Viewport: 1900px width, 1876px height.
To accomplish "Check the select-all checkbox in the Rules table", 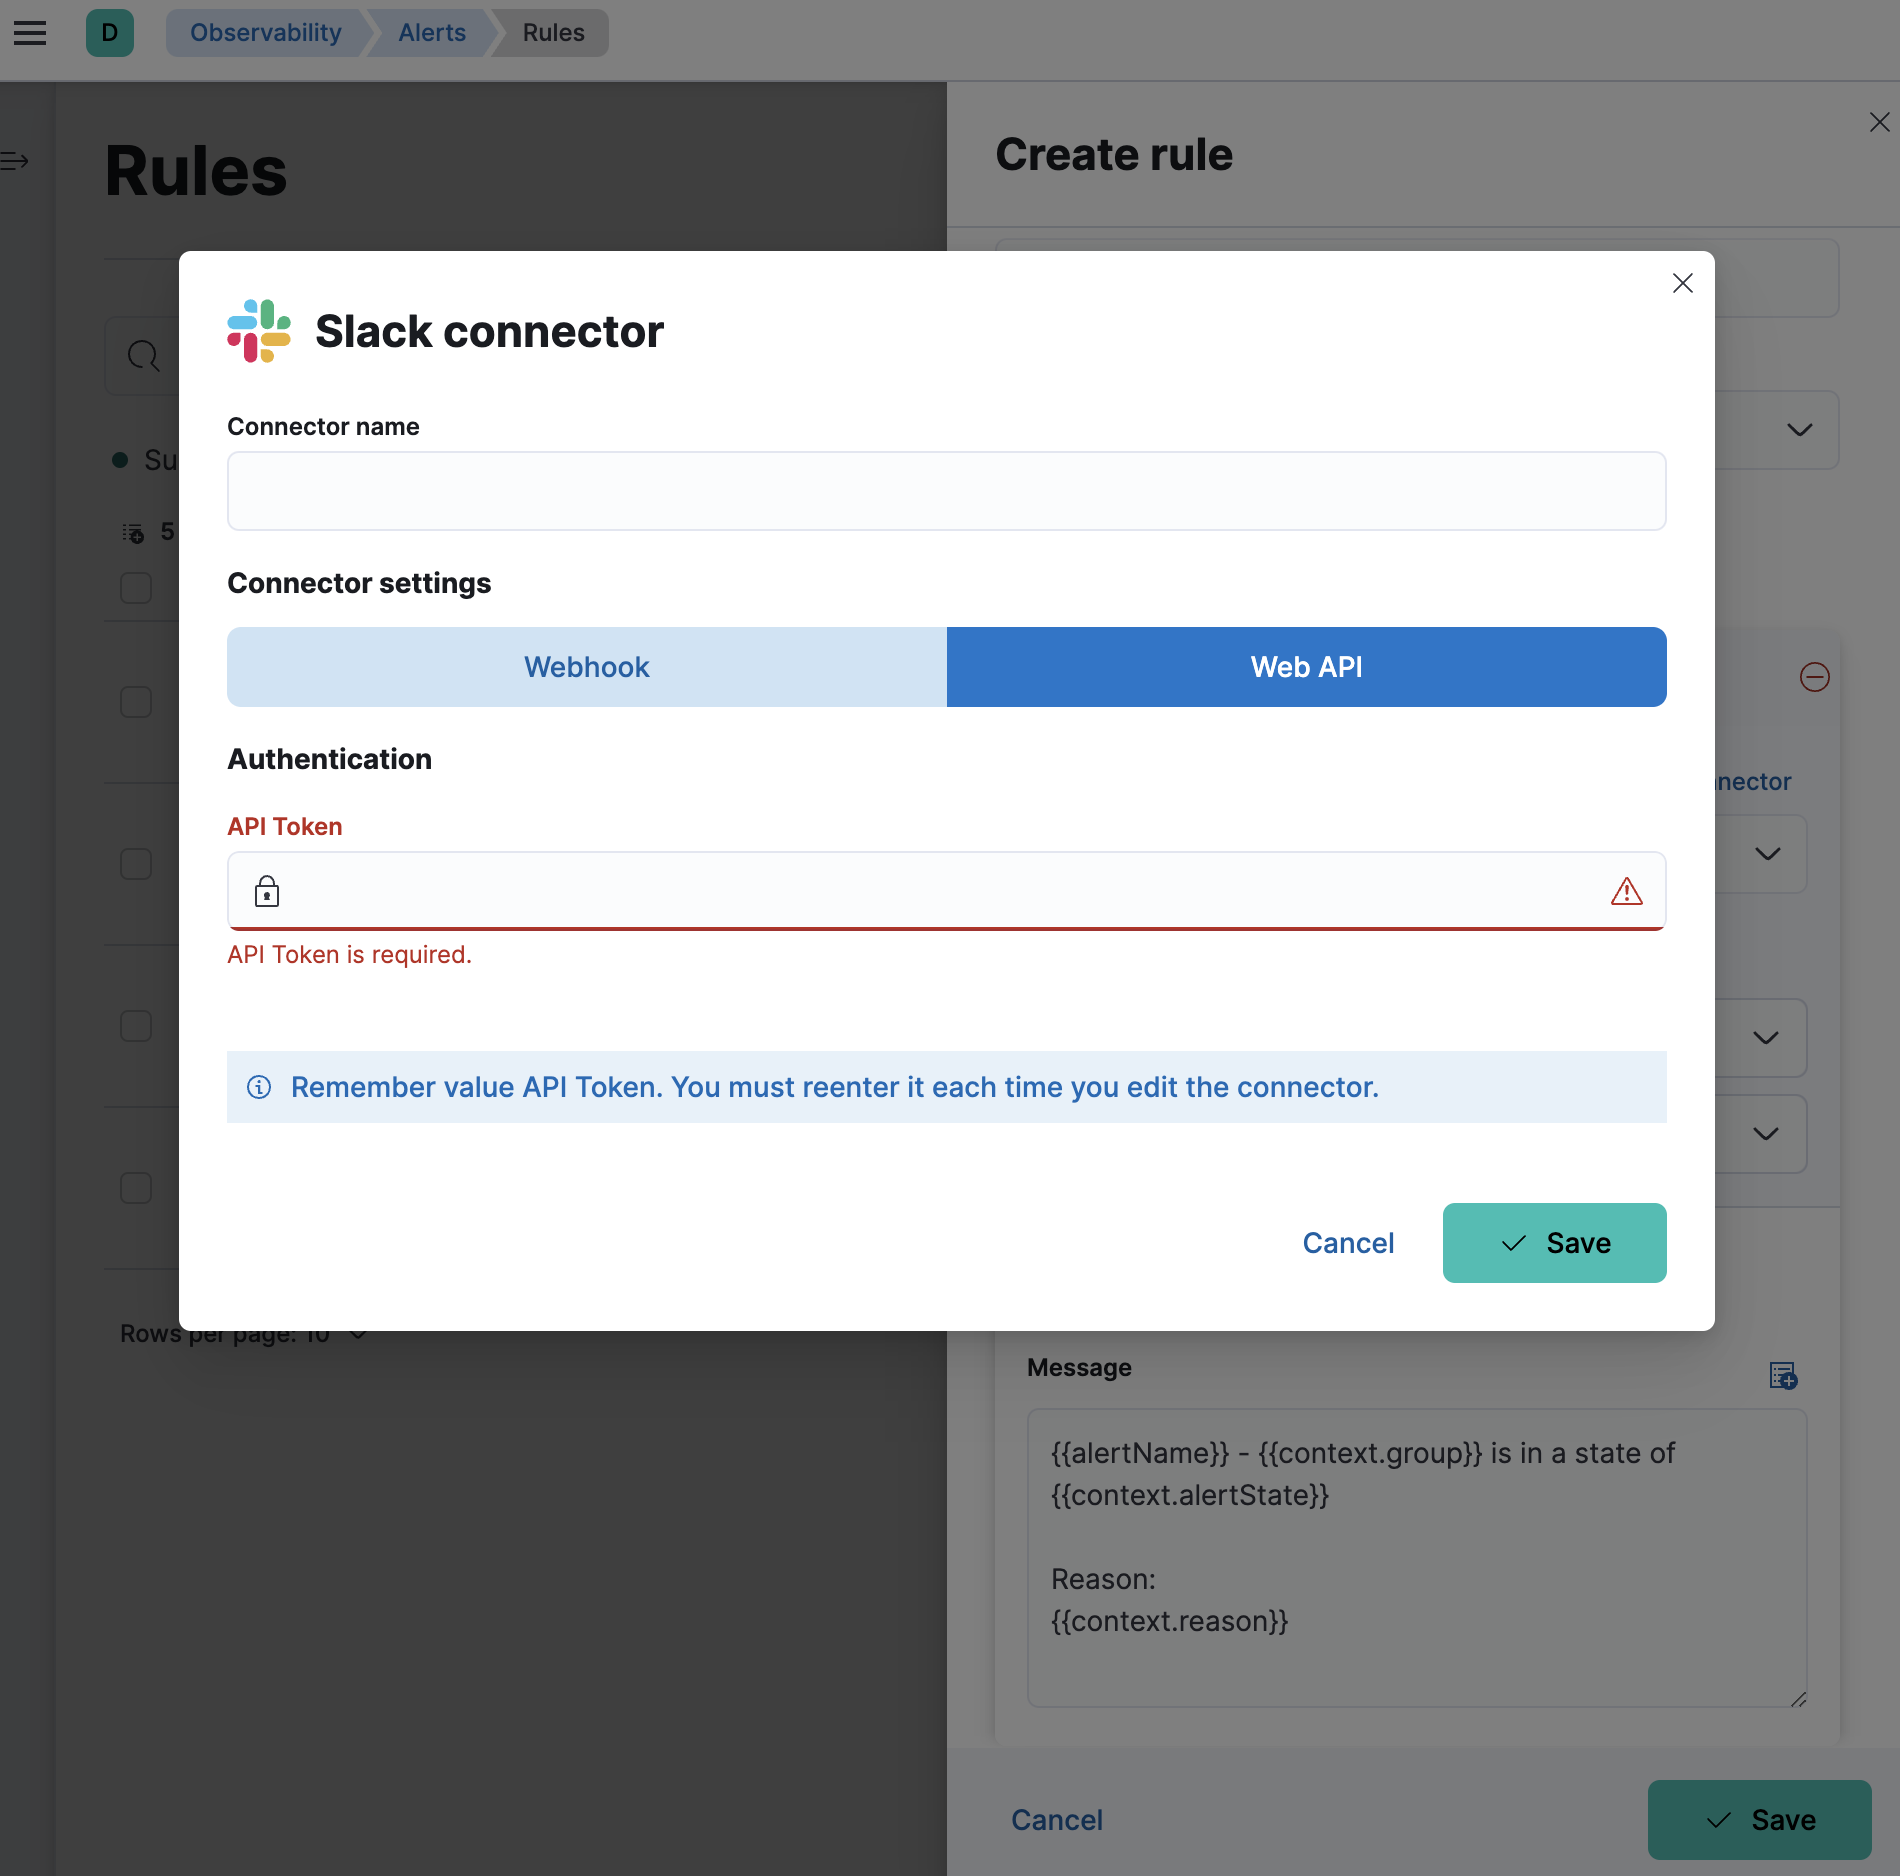I will coord(135,588).
